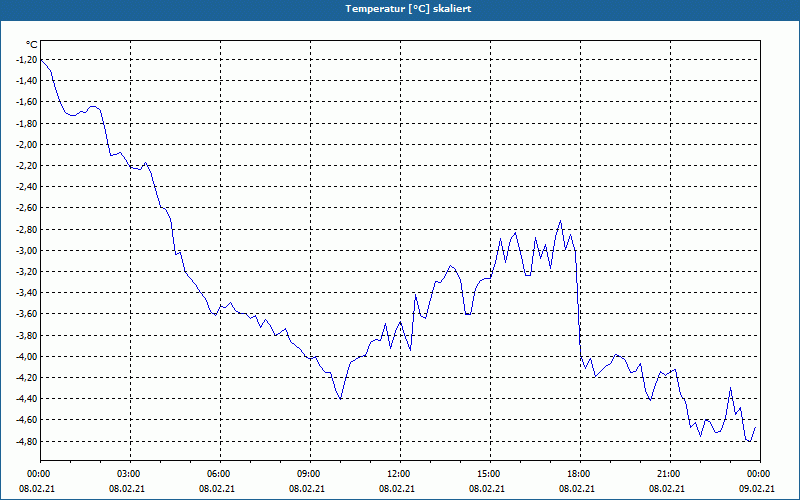Select the -3,80 y-axis label
This screenshot has height=500, width=800.
[x=27, y=336]
